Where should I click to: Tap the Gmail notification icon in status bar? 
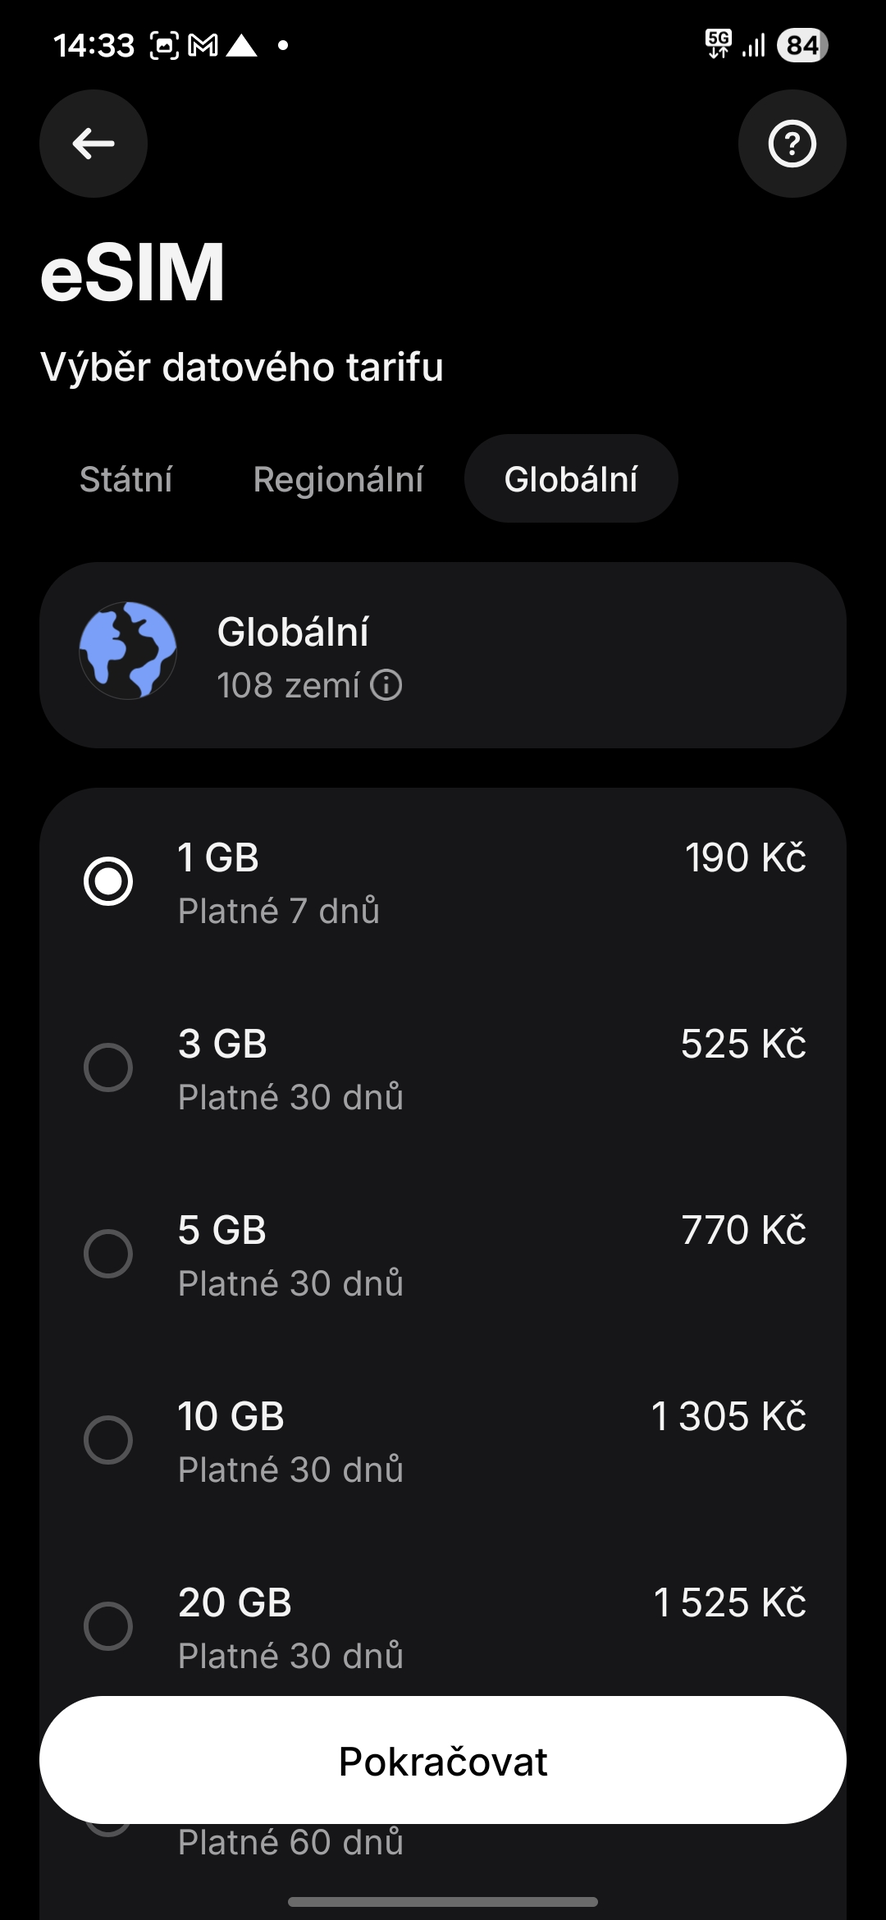(203, 45)
